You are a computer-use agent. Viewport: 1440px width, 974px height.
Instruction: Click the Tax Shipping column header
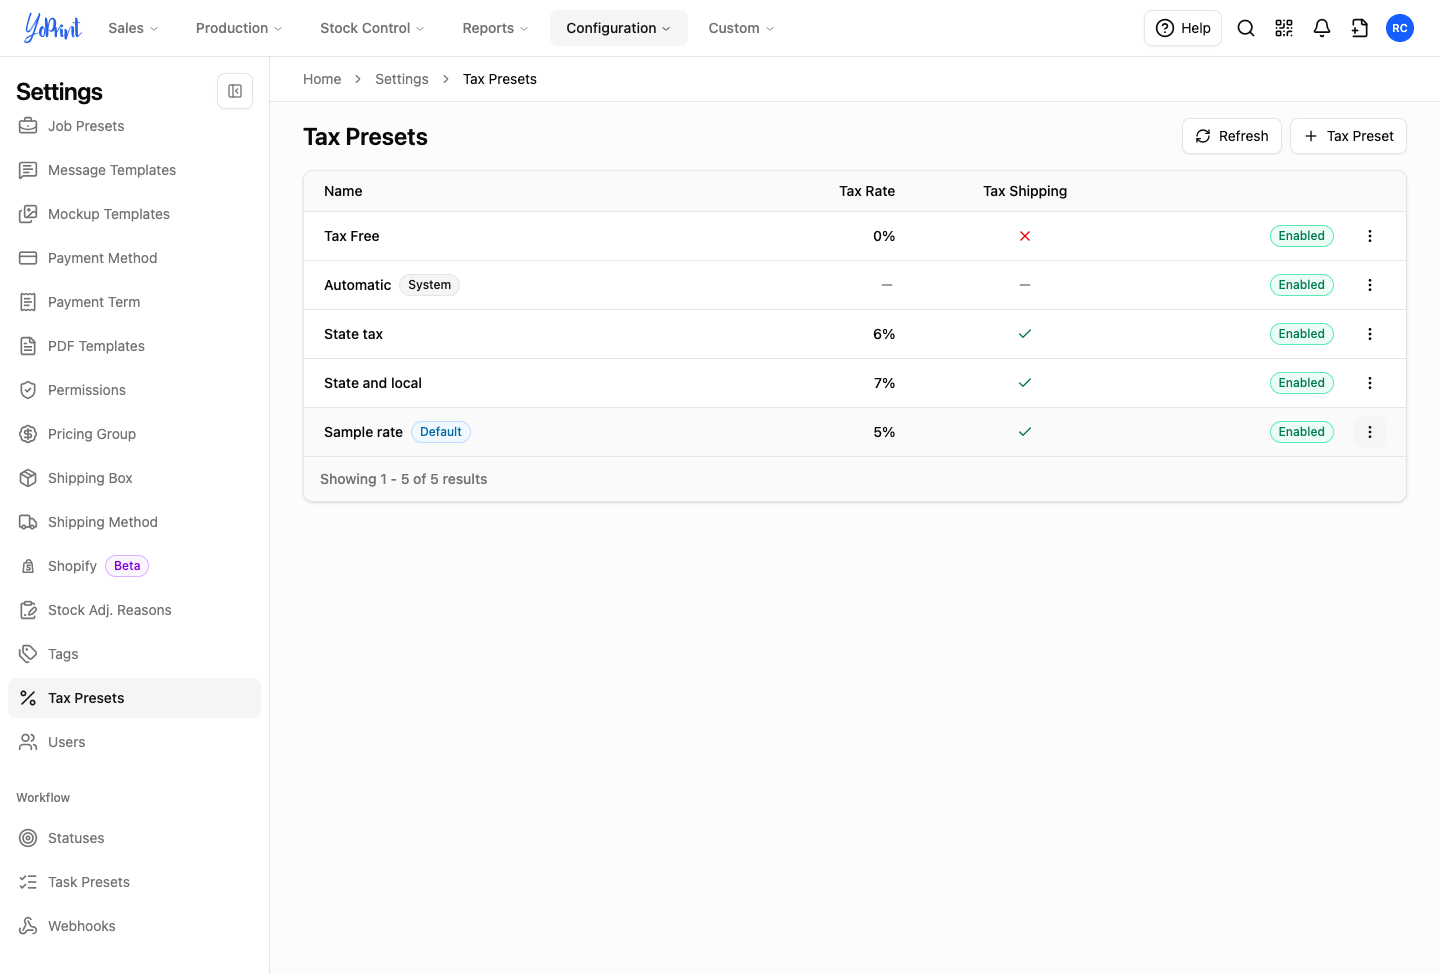(1025, 191)
